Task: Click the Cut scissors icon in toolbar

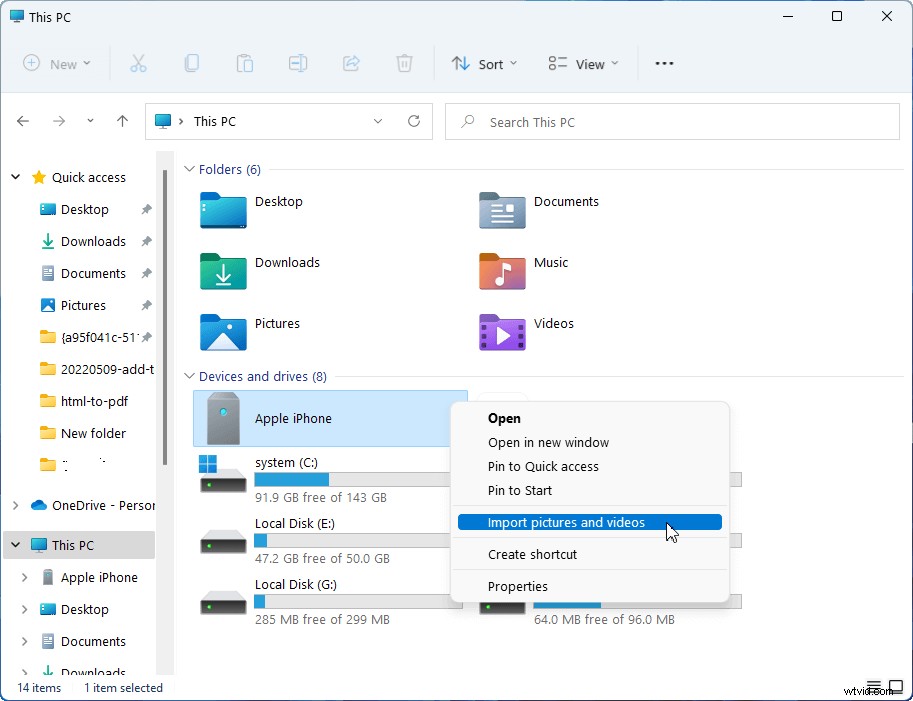Action: [x=138, y=63]
